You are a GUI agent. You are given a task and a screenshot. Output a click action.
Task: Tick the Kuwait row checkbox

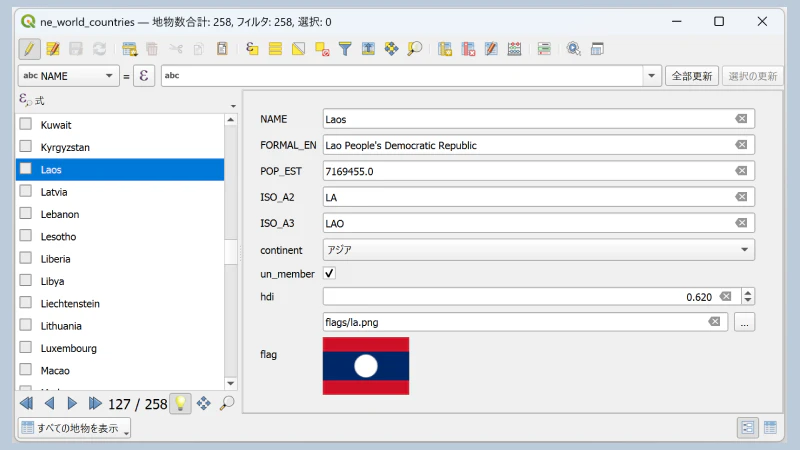pos(26,125)
